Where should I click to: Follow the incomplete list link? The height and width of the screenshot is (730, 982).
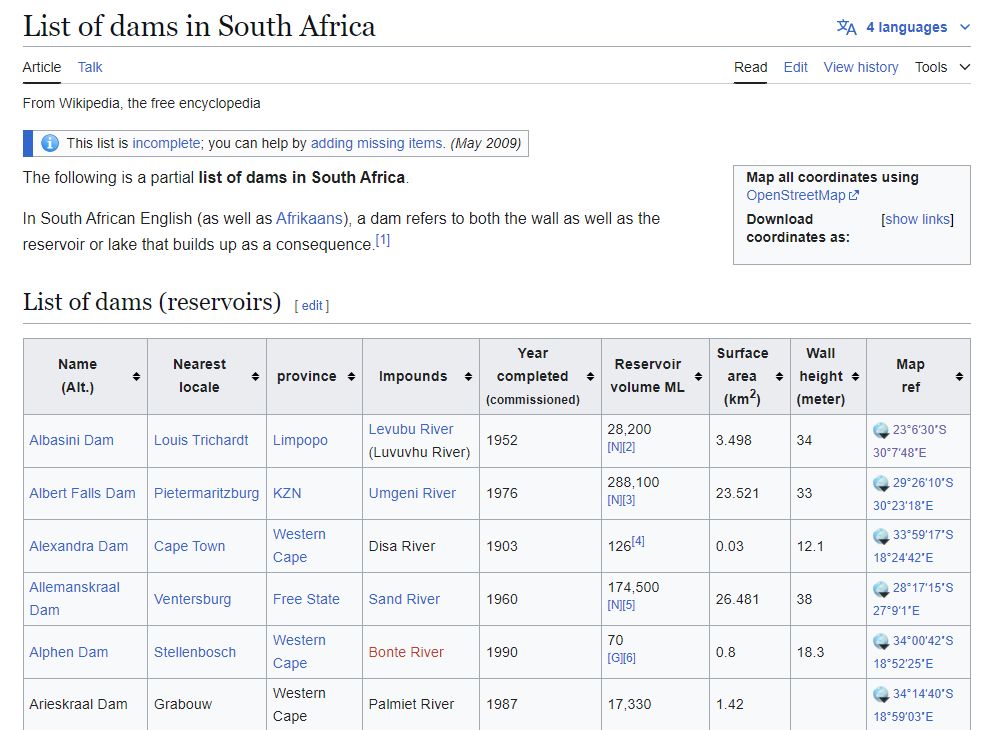166,143
